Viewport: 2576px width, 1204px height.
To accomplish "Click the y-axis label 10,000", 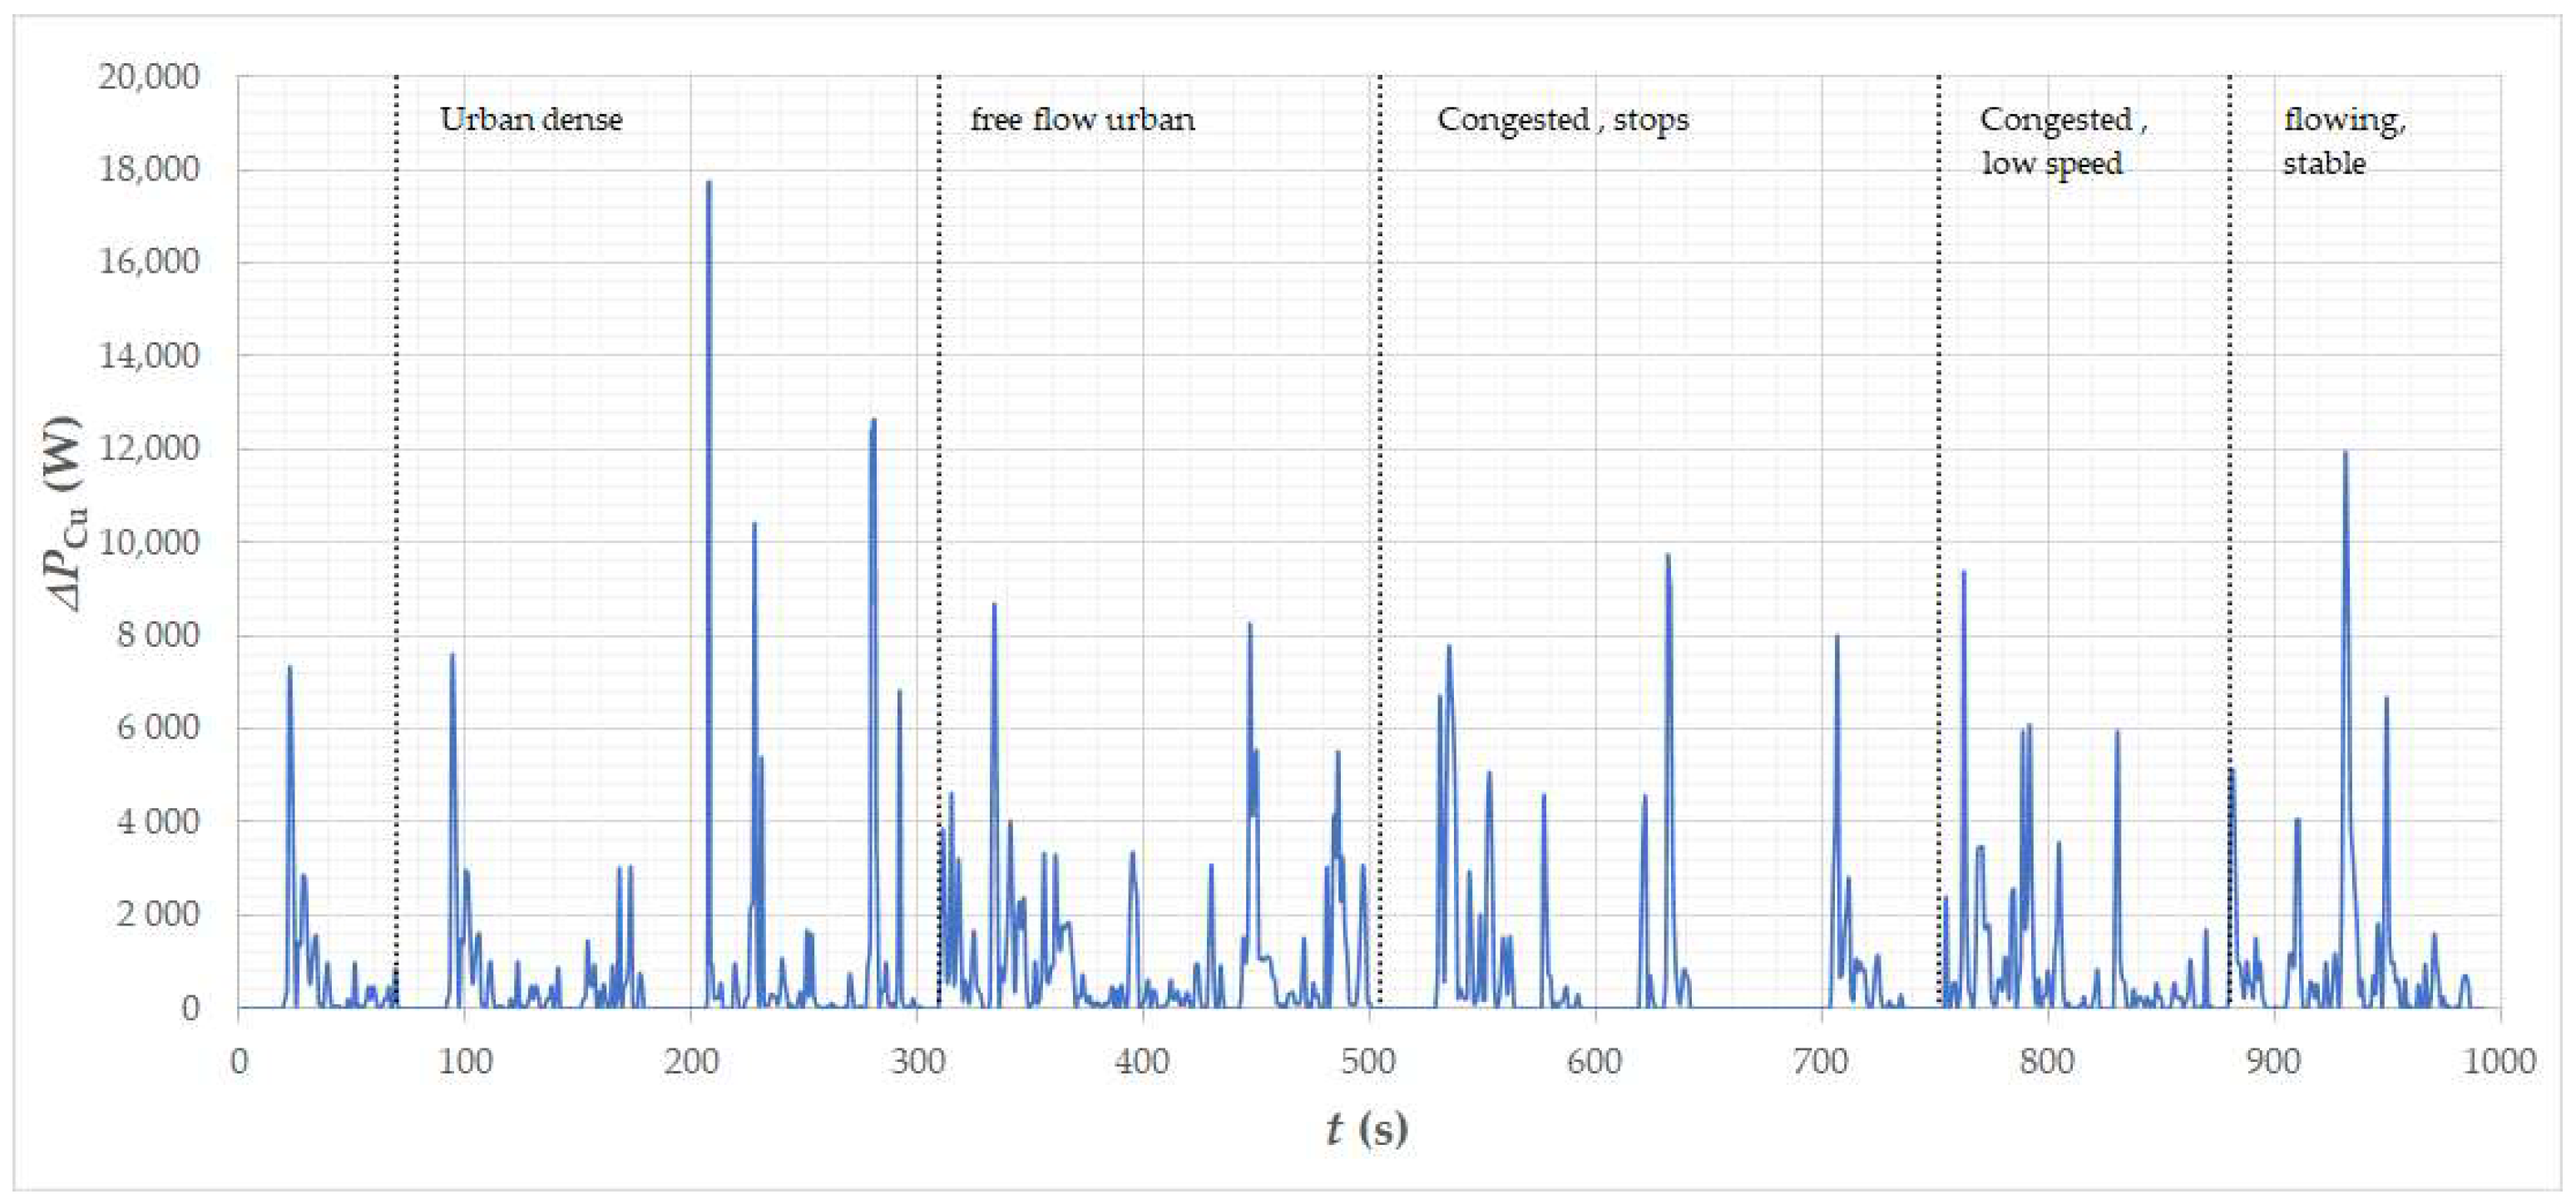I will [149, 543].
